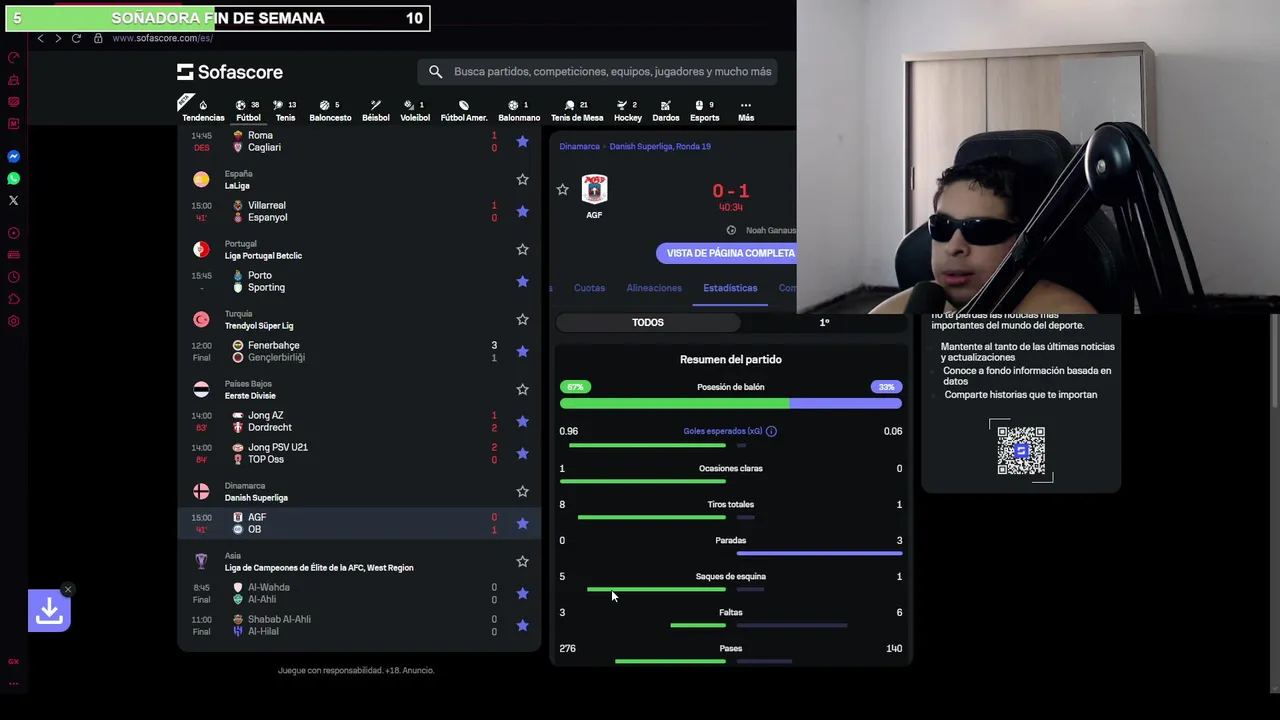Open X (Twitter) in the browser sidebar
Image resolution: width=1280 pixels, height=720 pixels.
click(x=14, y=200)
